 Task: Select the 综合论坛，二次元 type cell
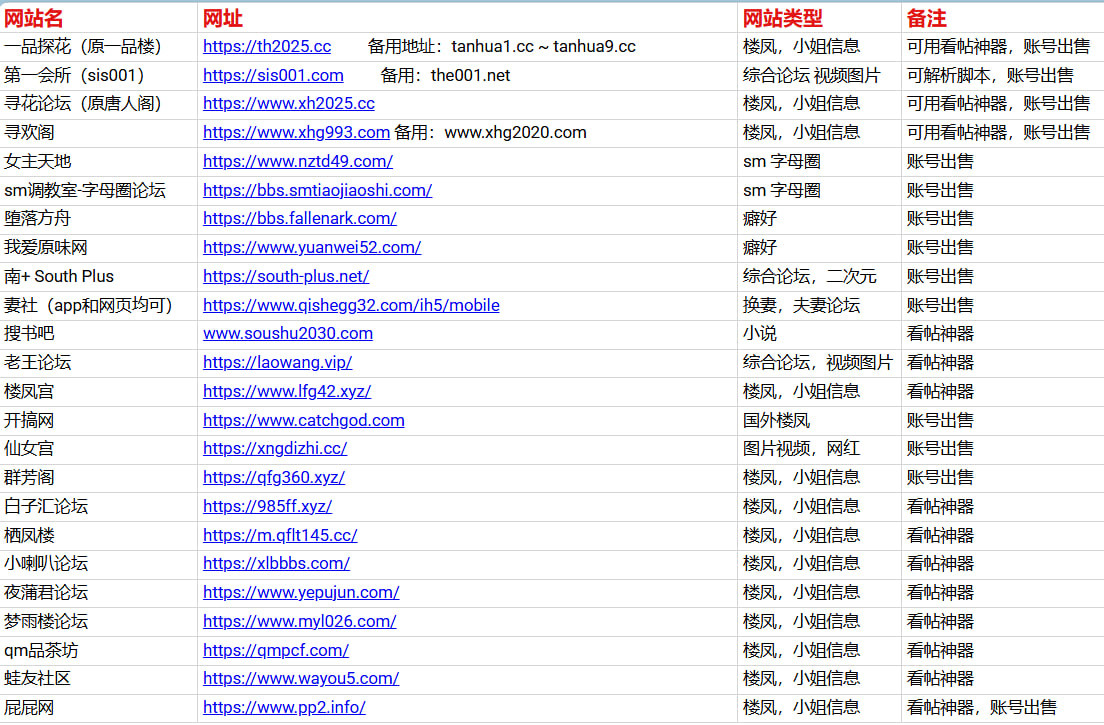[x=819, y=276]
